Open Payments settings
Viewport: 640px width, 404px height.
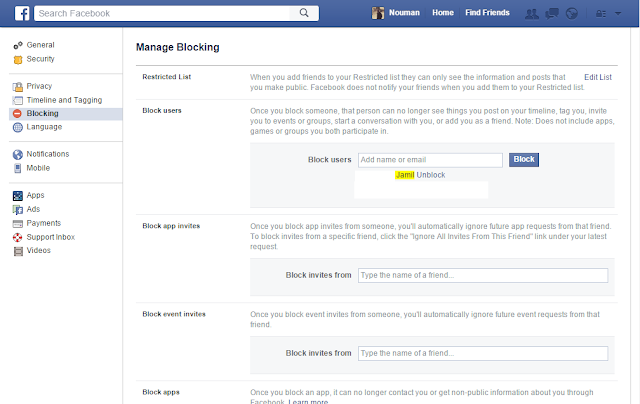43,223
